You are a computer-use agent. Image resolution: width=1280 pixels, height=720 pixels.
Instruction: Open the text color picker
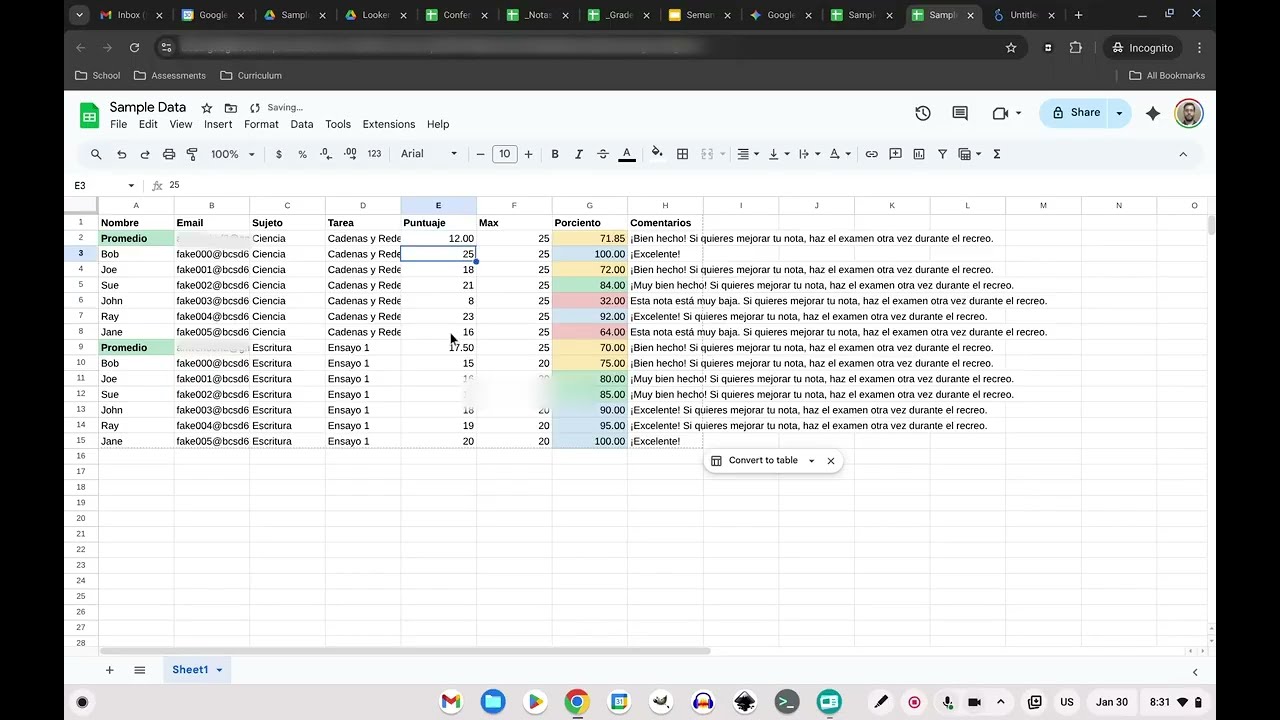tap(627, 154)
